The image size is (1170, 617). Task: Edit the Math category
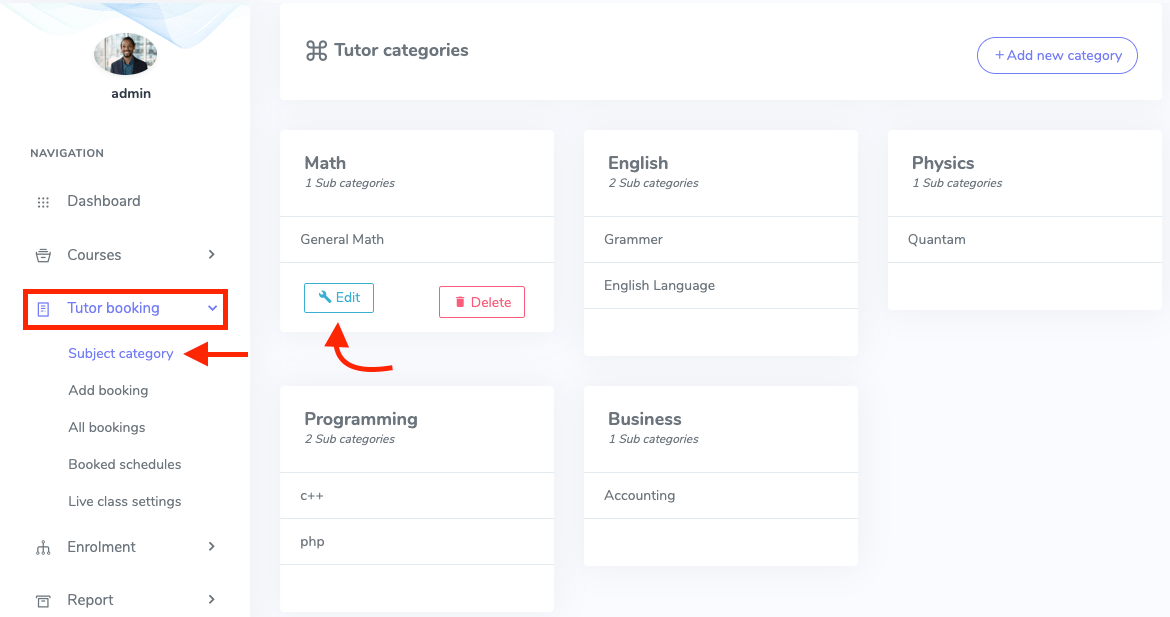click(x=338, y=297)
